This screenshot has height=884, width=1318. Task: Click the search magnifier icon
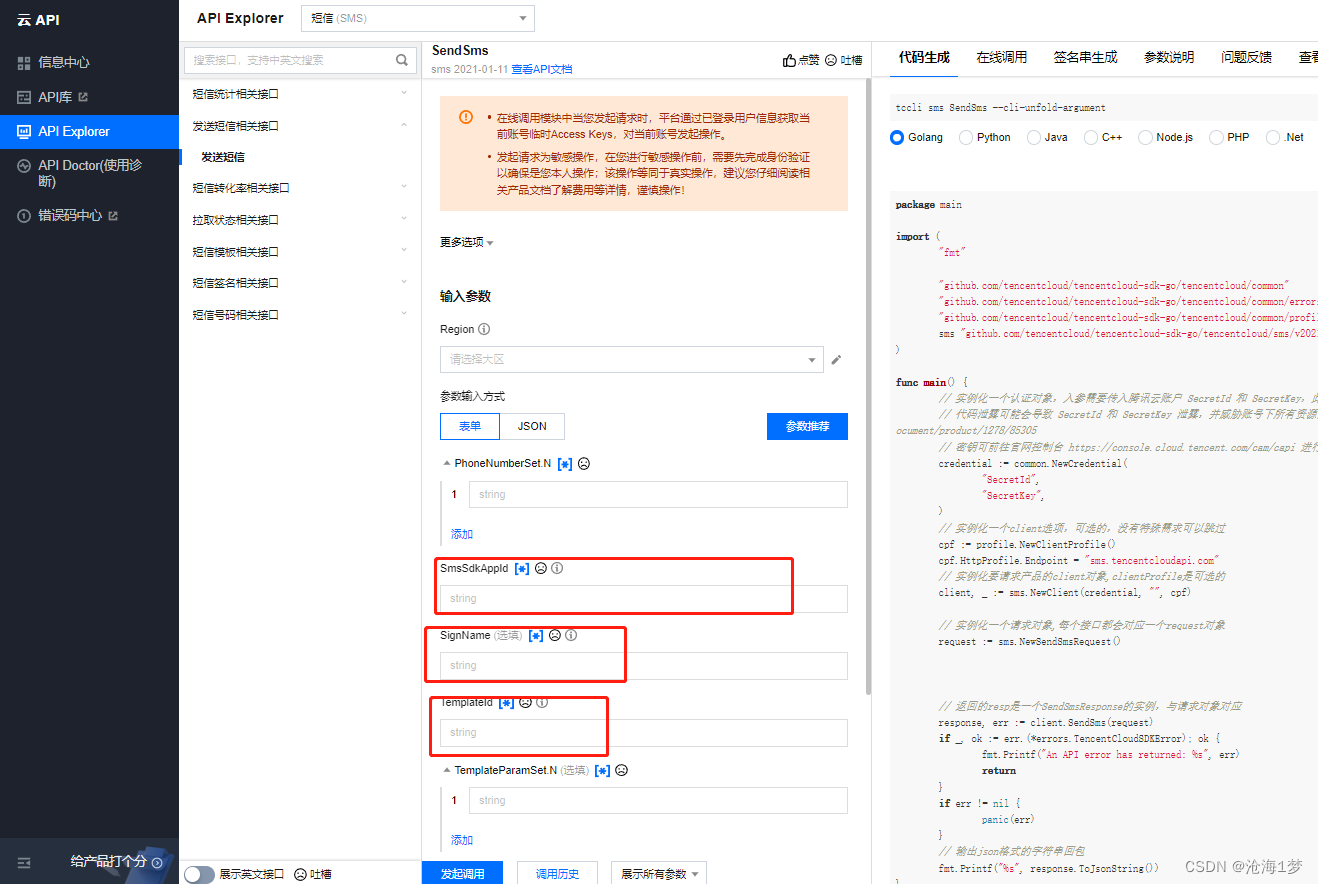(403, 60)
